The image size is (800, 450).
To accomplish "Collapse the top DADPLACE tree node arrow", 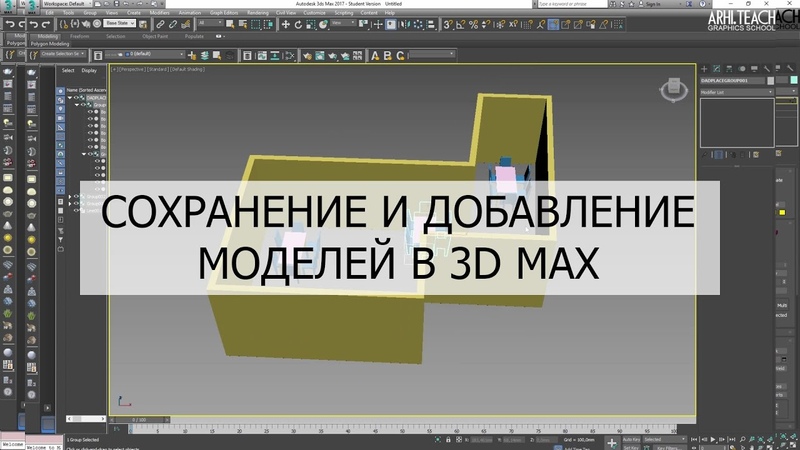I will (70, 97).
